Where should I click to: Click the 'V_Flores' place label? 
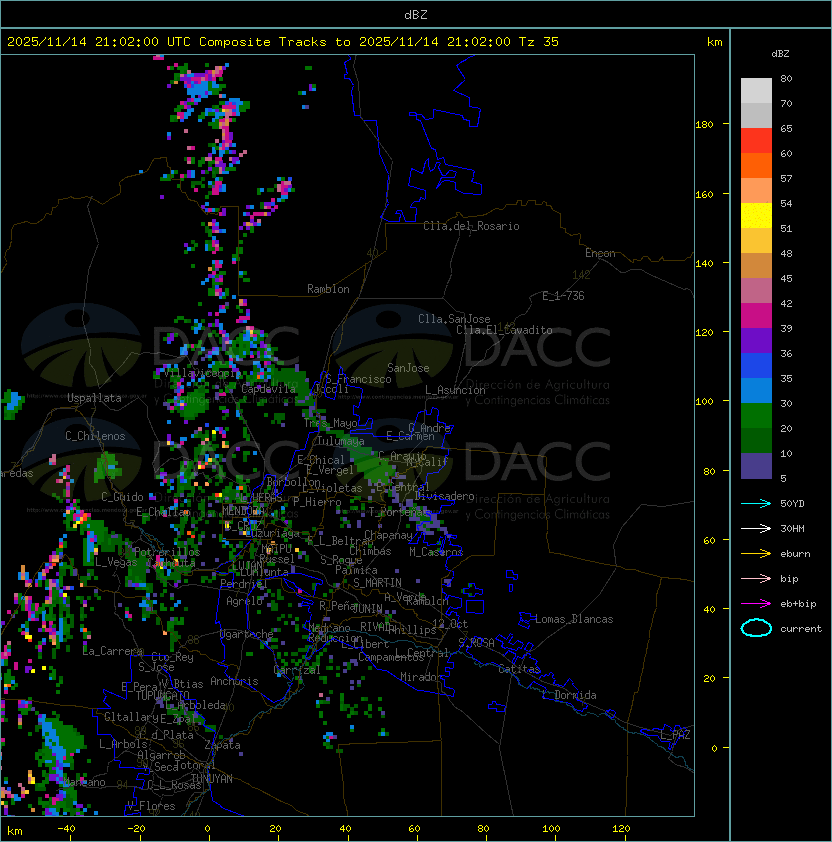(x=151, y=806)
